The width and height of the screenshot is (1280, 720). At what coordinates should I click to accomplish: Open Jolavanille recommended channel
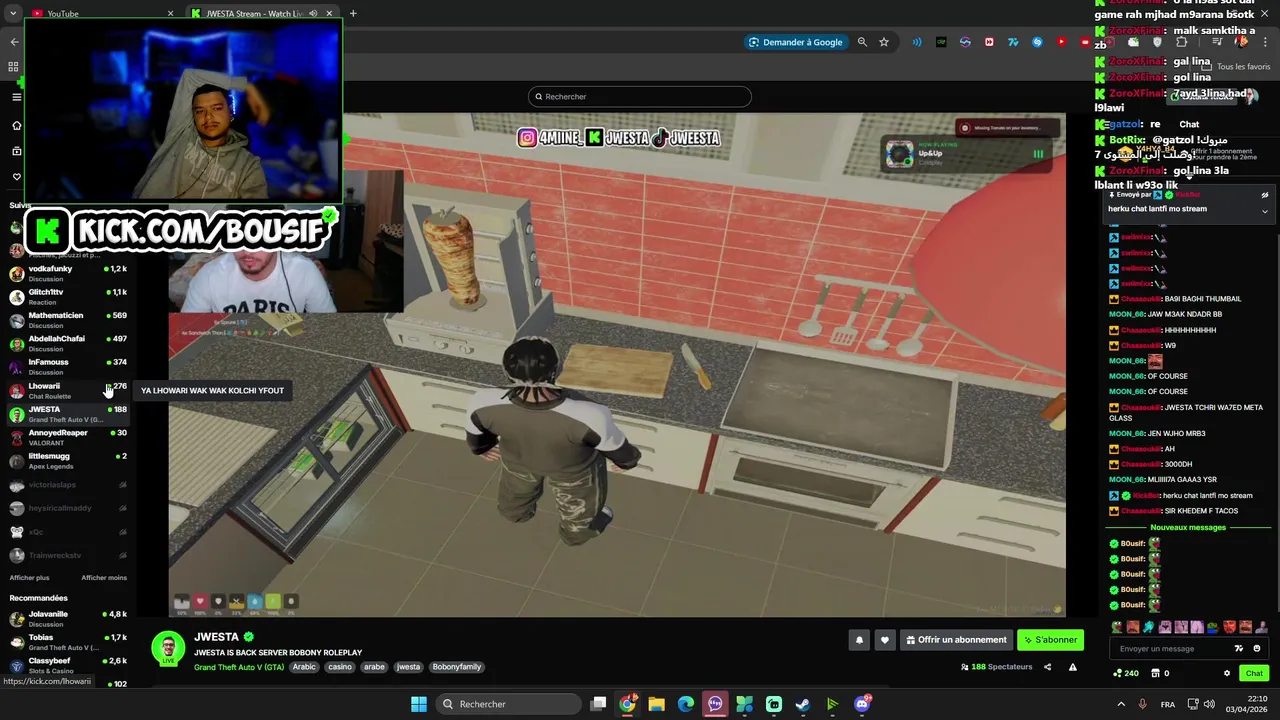click(x=68, y=619)
